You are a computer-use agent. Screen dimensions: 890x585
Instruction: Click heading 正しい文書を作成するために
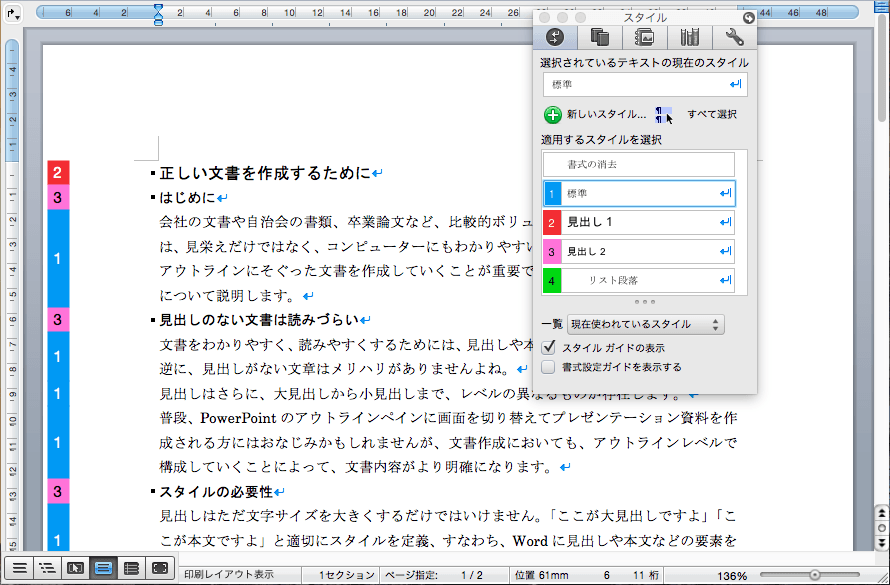265,173
